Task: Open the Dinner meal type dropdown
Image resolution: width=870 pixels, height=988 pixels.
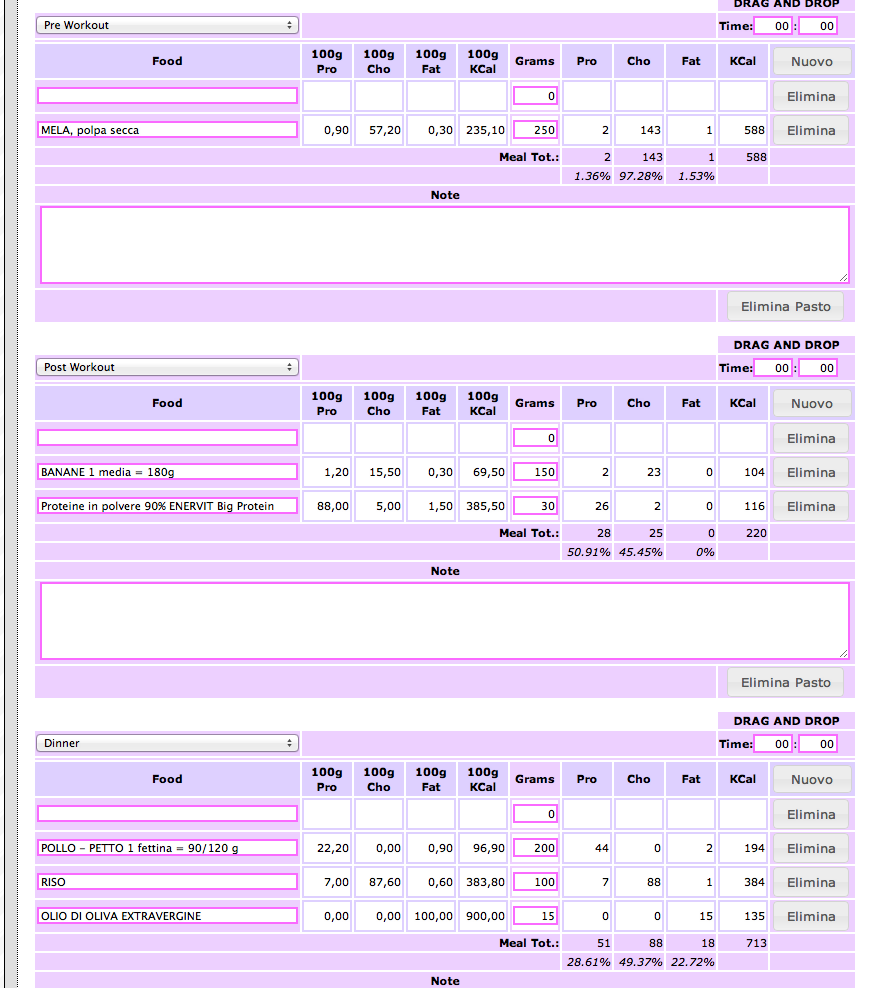Action: pyautogui.click(x=167, y=744)
